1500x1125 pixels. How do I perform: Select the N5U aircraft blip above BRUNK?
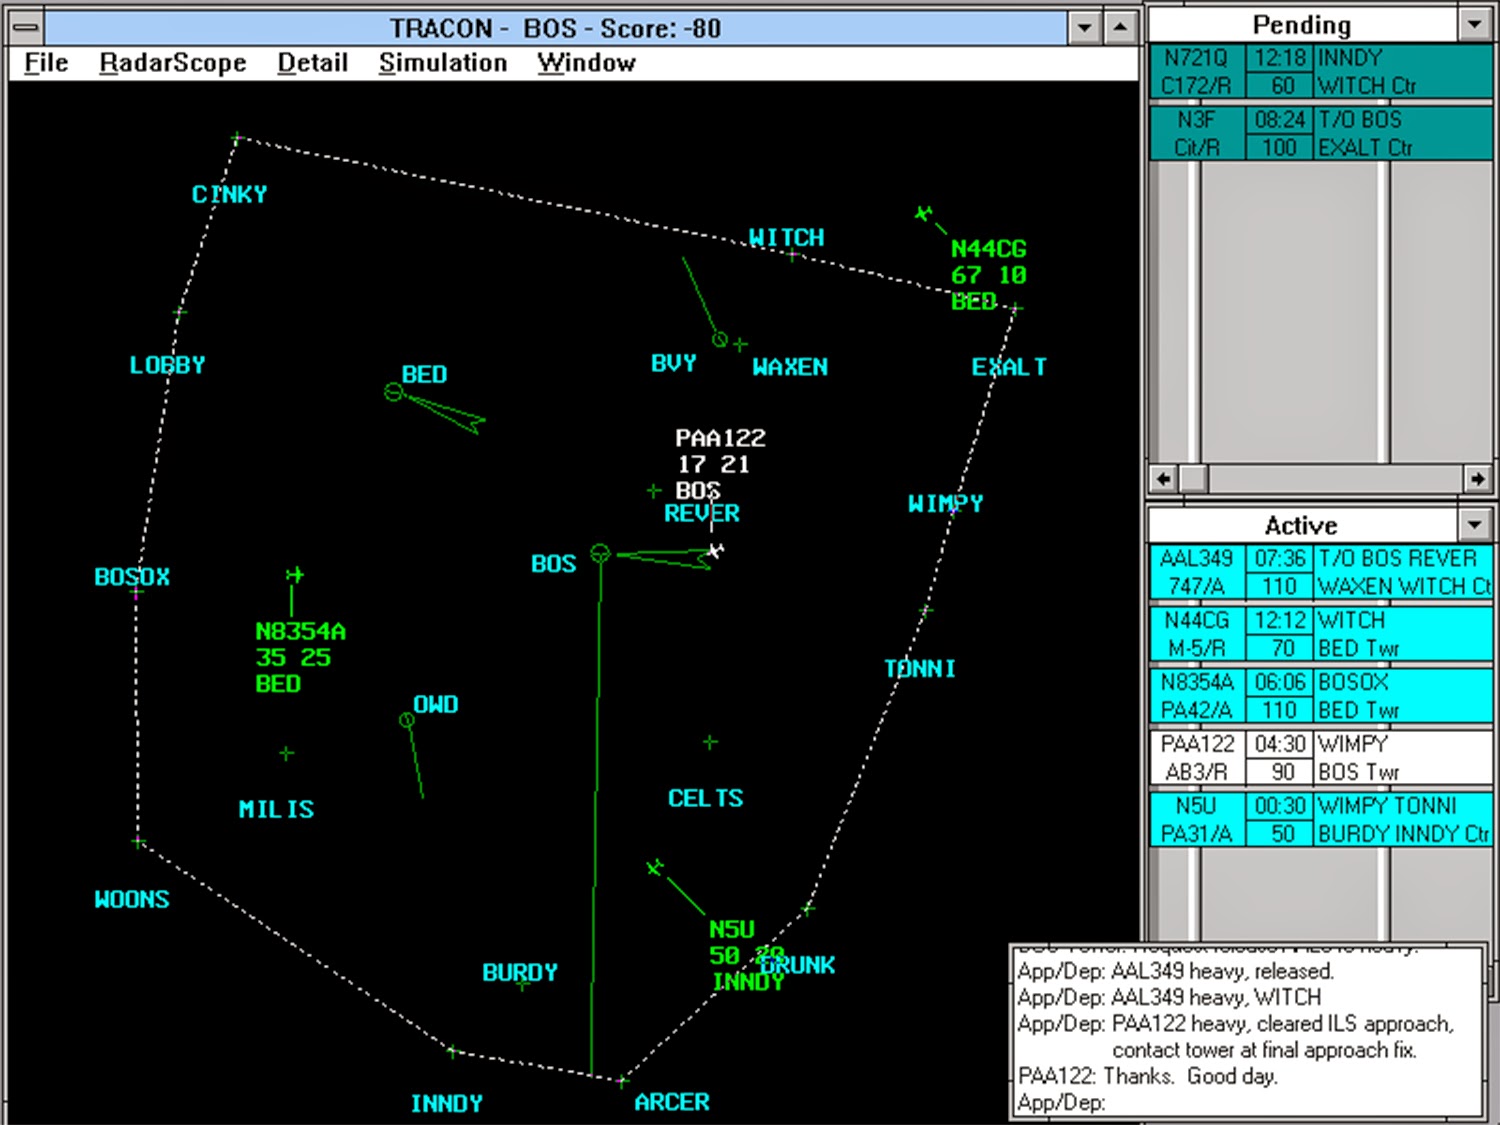(655, 867)
